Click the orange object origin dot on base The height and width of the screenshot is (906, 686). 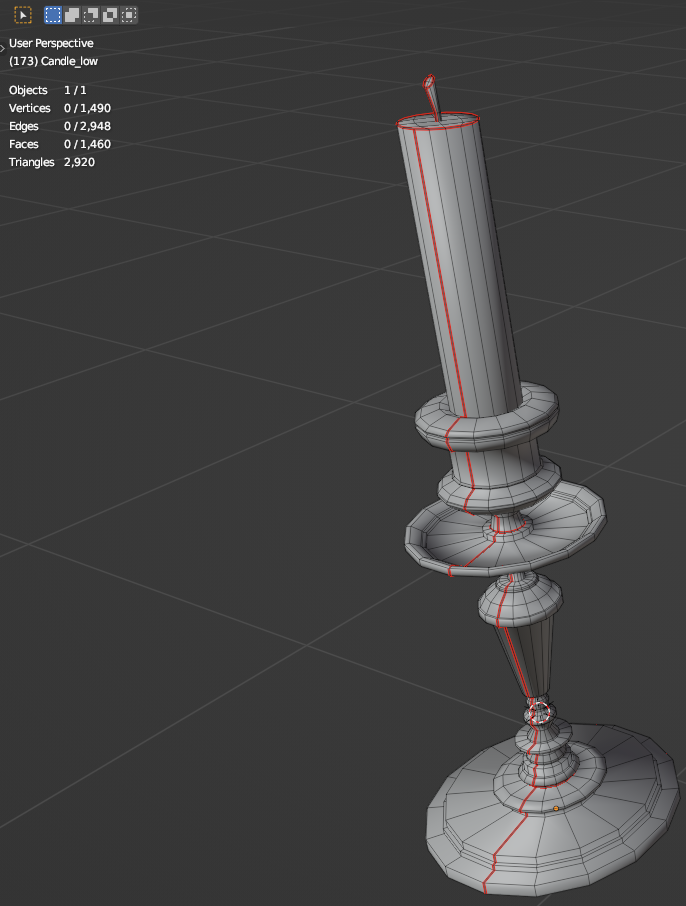(556, 808)
